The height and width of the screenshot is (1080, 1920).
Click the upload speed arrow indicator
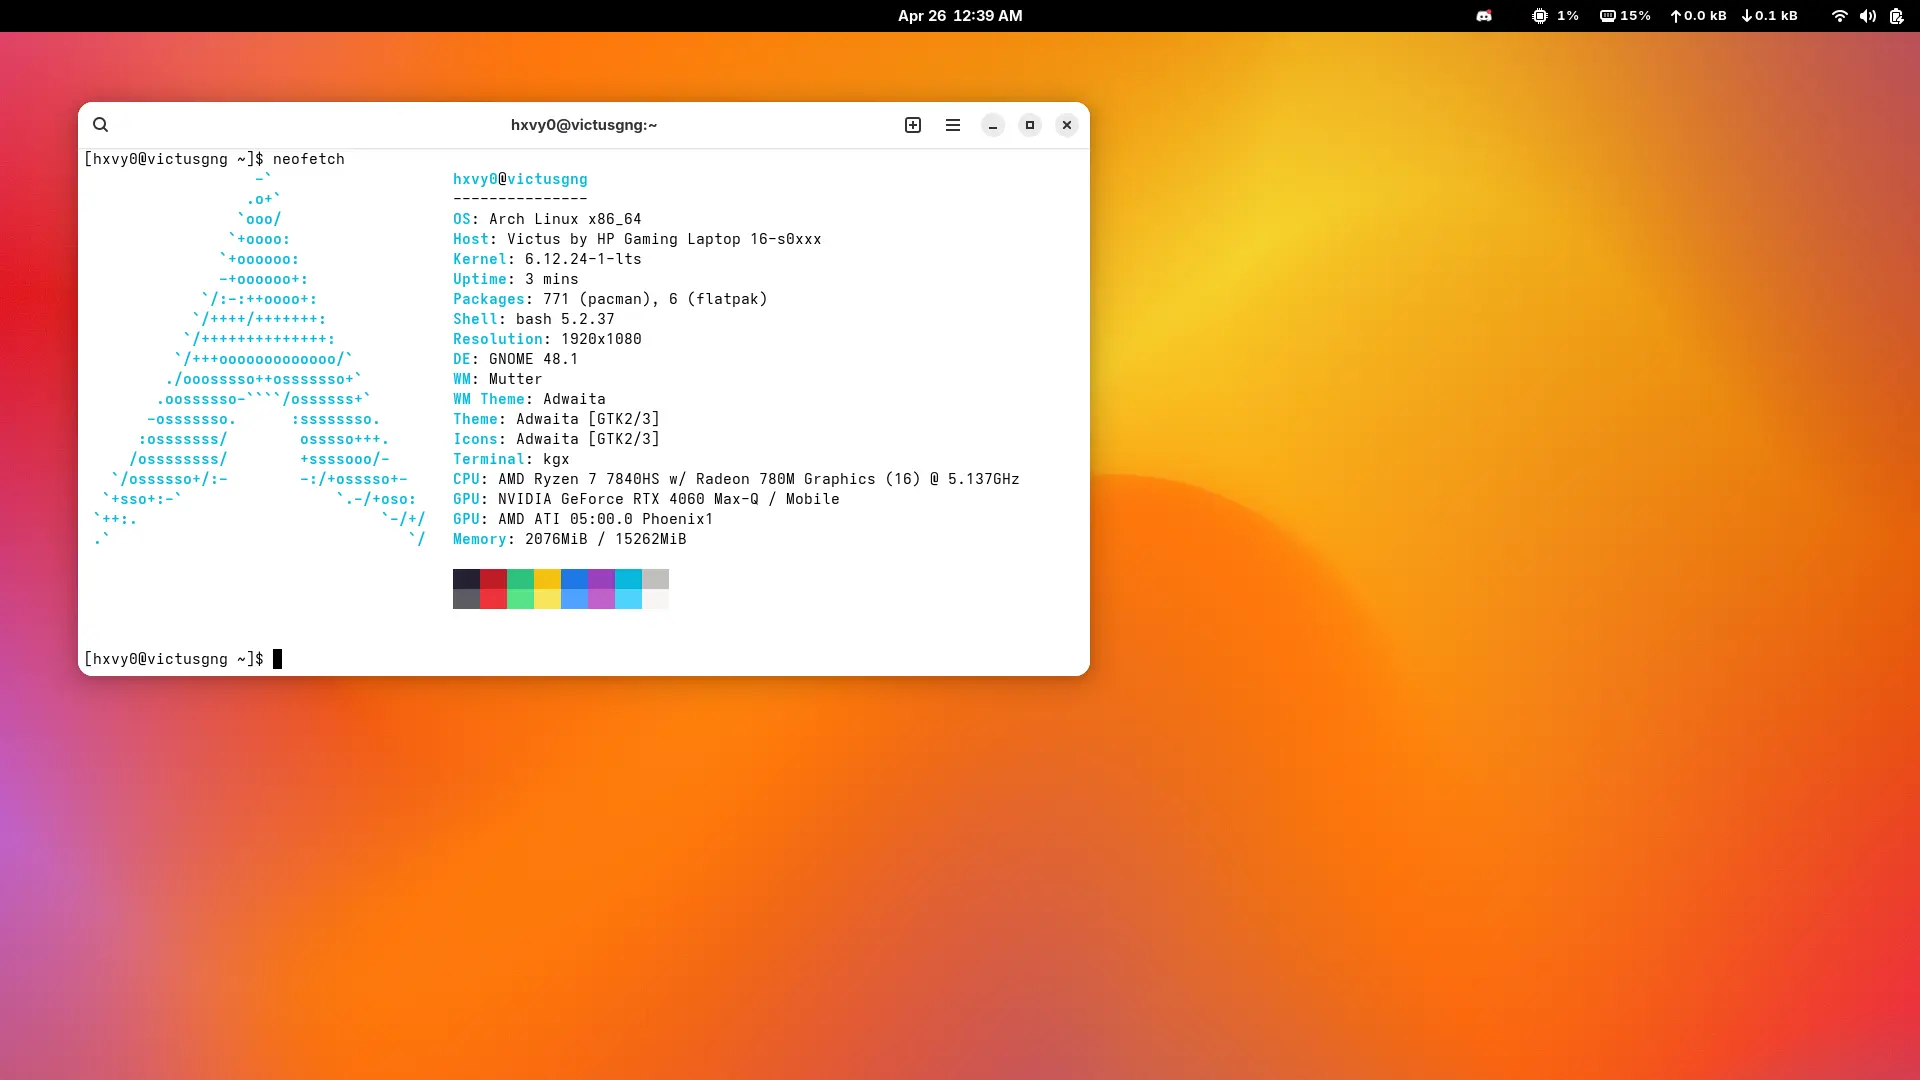[x=1676, y=16]
